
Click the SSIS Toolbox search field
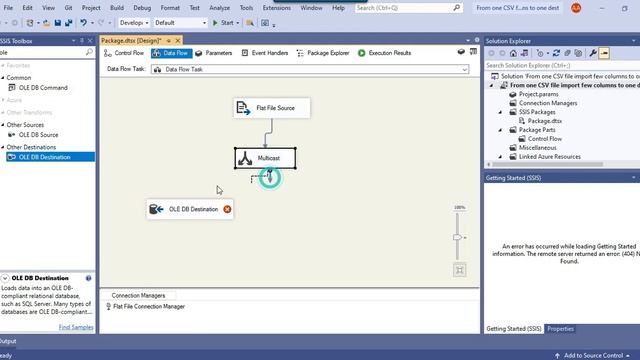pyautogui.click(x=42, y=52)
